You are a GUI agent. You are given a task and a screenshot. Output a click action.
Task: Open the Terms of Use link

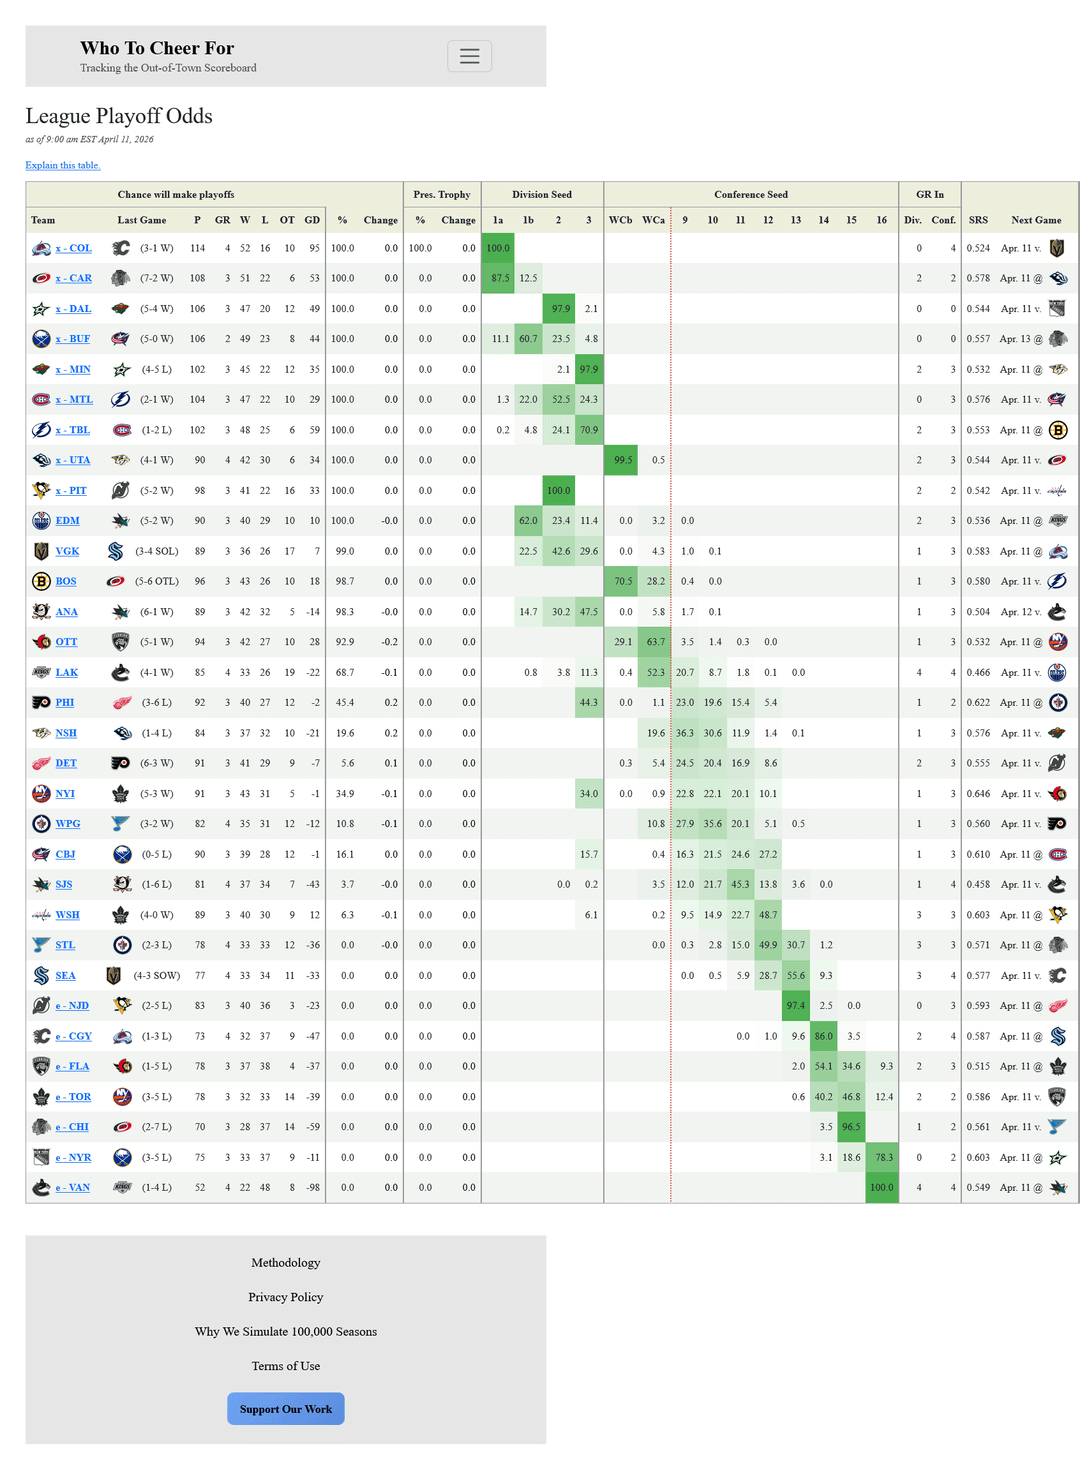pyautogui.click(x=285, y=1366)
